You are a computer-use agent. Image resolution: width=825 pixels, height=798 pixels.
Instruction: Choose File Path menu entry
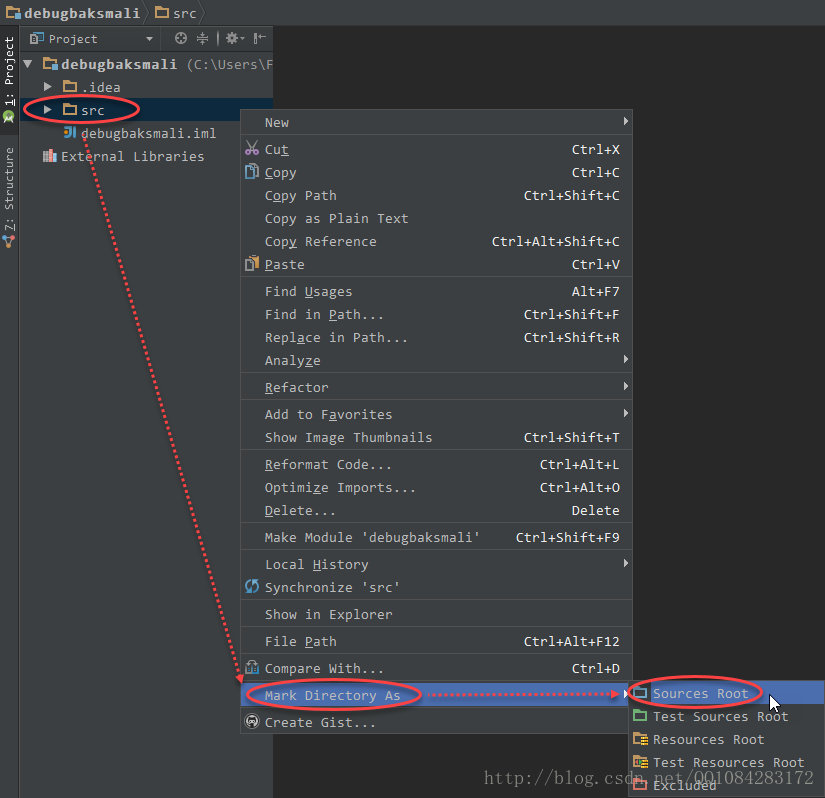[x=436, y=641]
